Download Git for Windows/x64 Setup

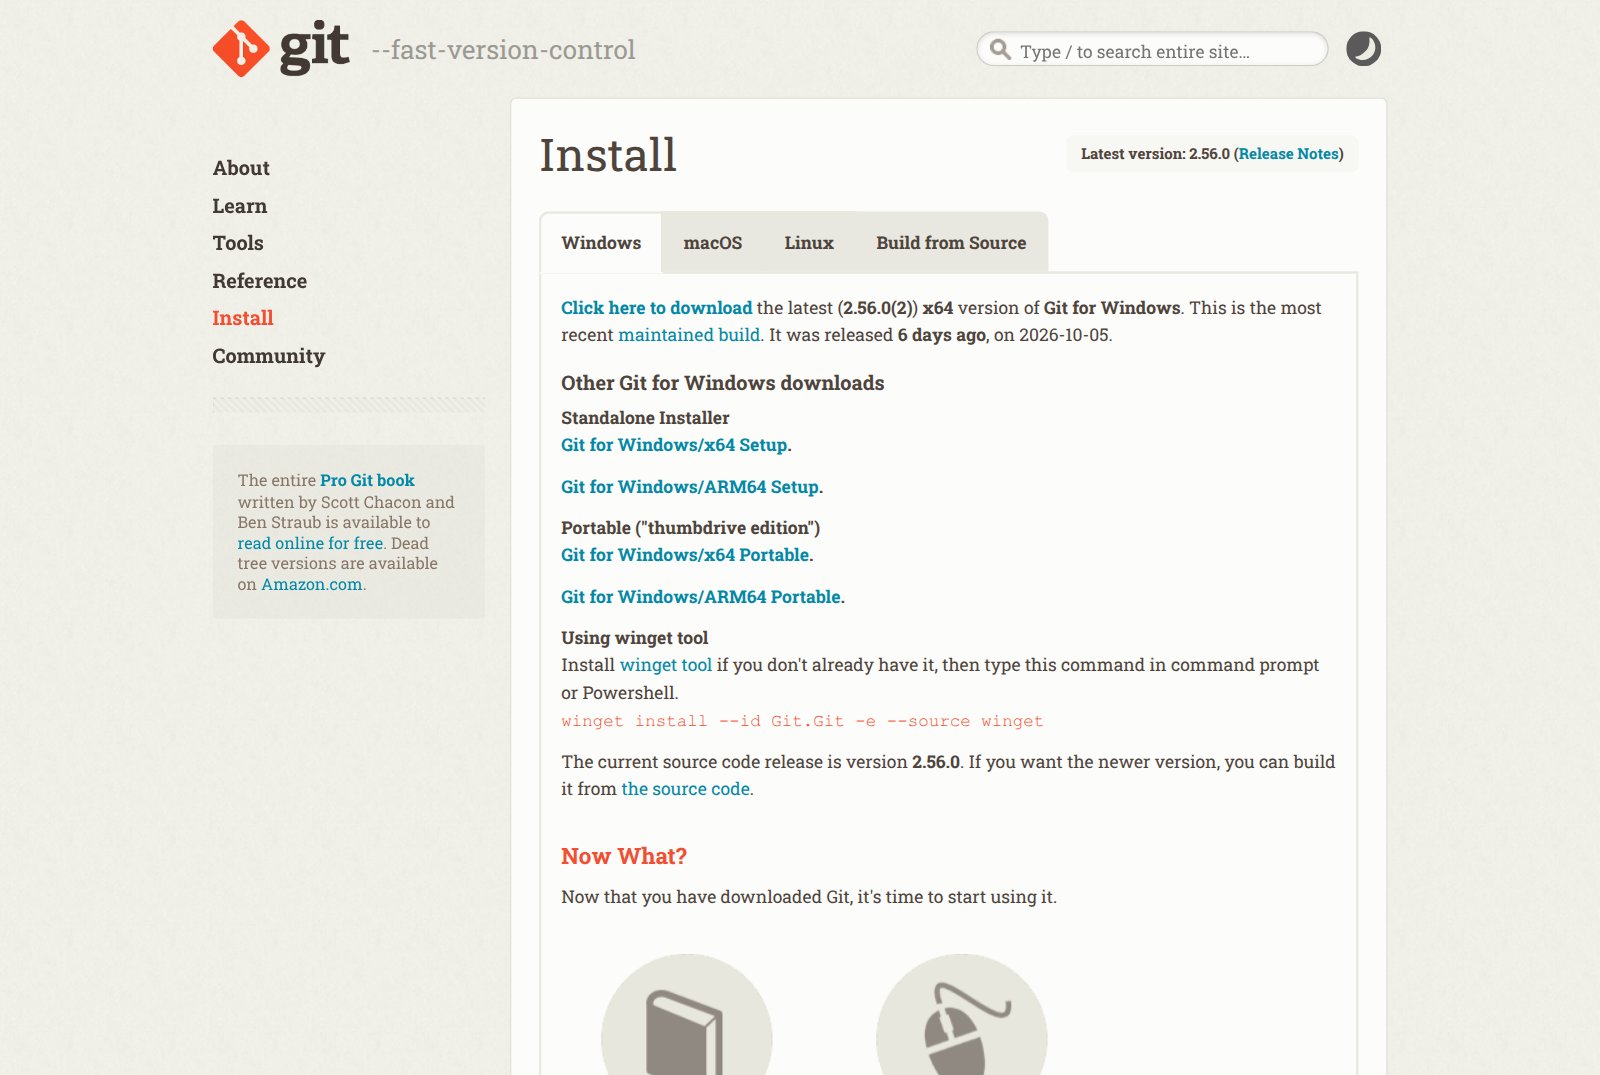(674, 445)
